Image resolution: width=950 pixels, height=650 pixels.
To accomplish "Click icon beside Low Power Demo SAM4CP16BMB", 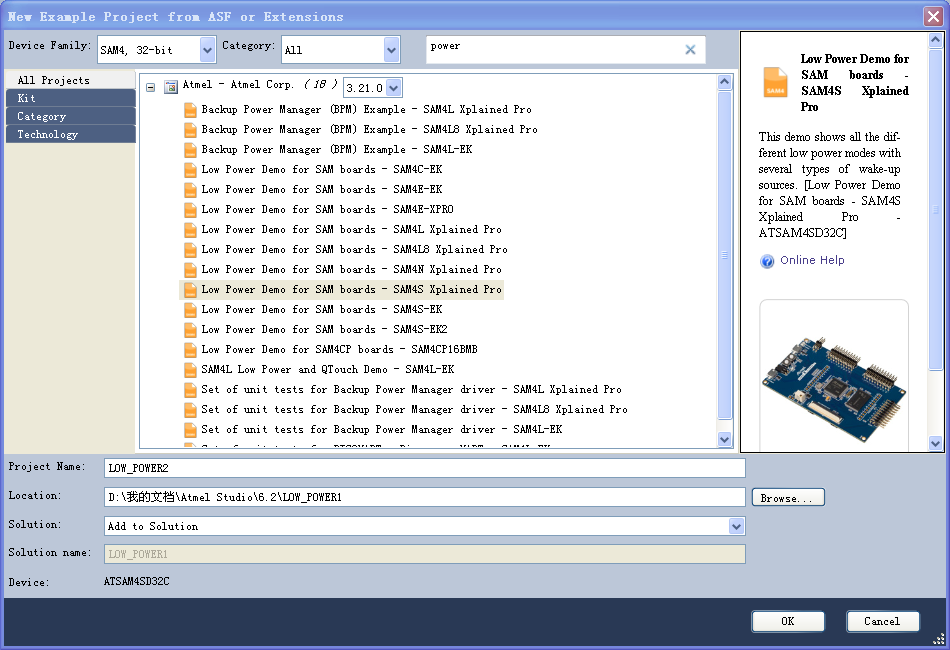I will [x=190, y=350].
